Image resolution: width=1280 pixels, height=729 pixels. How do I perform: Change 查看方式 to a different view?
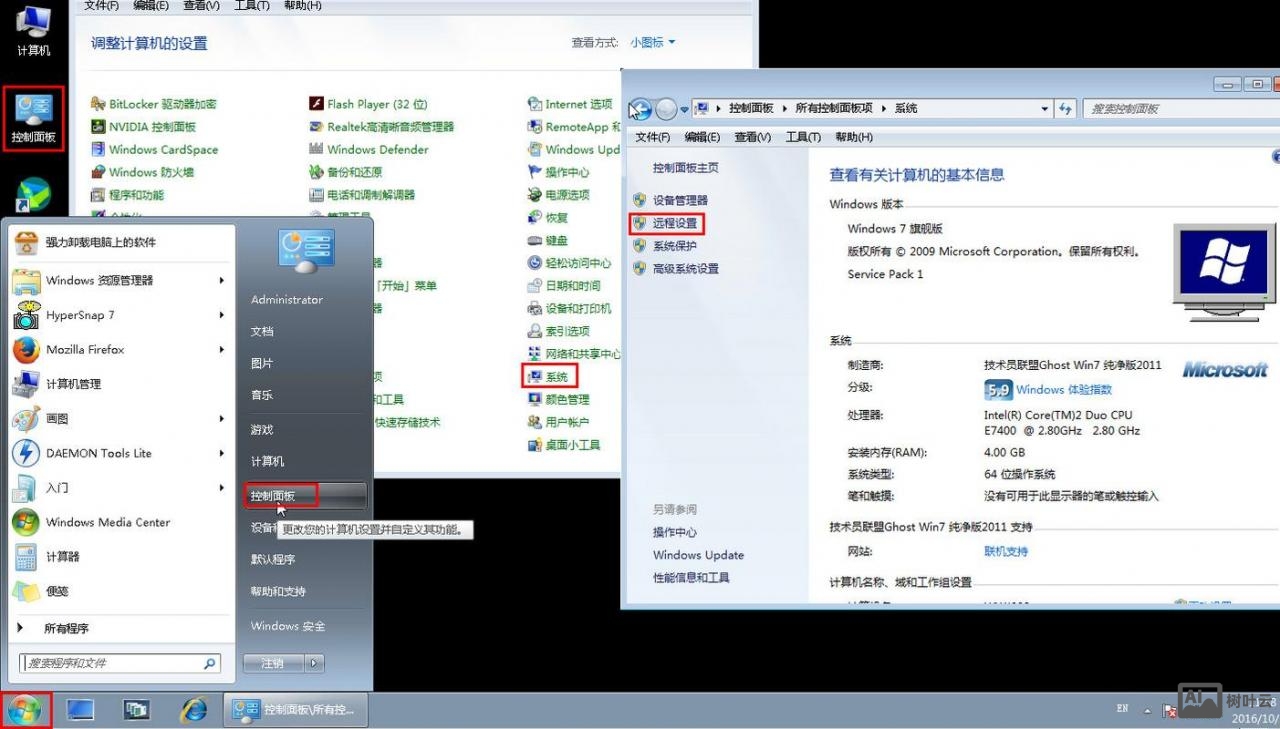[652, 42]
